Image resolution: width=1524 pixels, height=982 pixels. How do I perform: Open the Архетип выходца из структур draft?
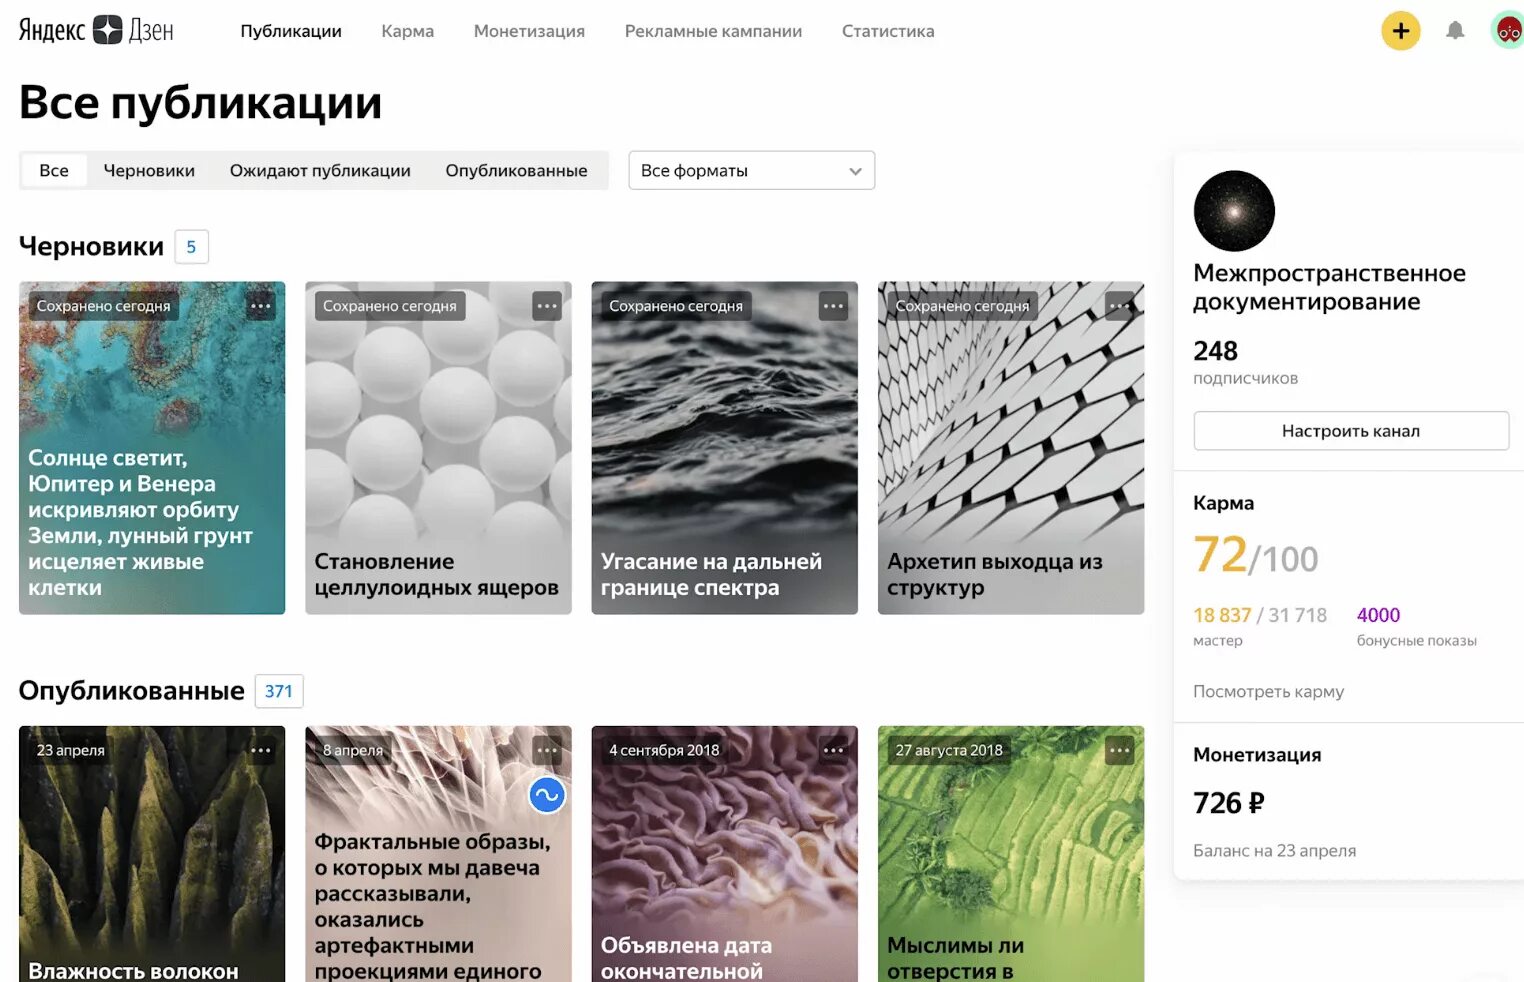pyautogui.click(x=1011, y=448)
